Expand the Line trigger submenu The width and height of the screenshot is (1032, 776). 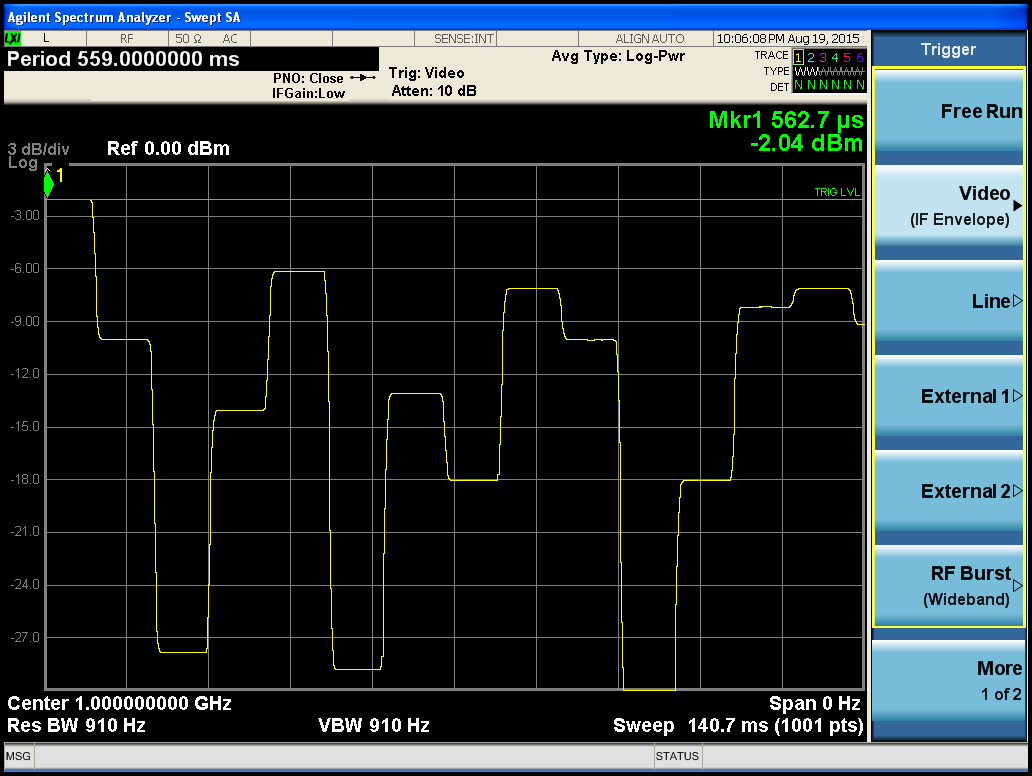[949, 301]
